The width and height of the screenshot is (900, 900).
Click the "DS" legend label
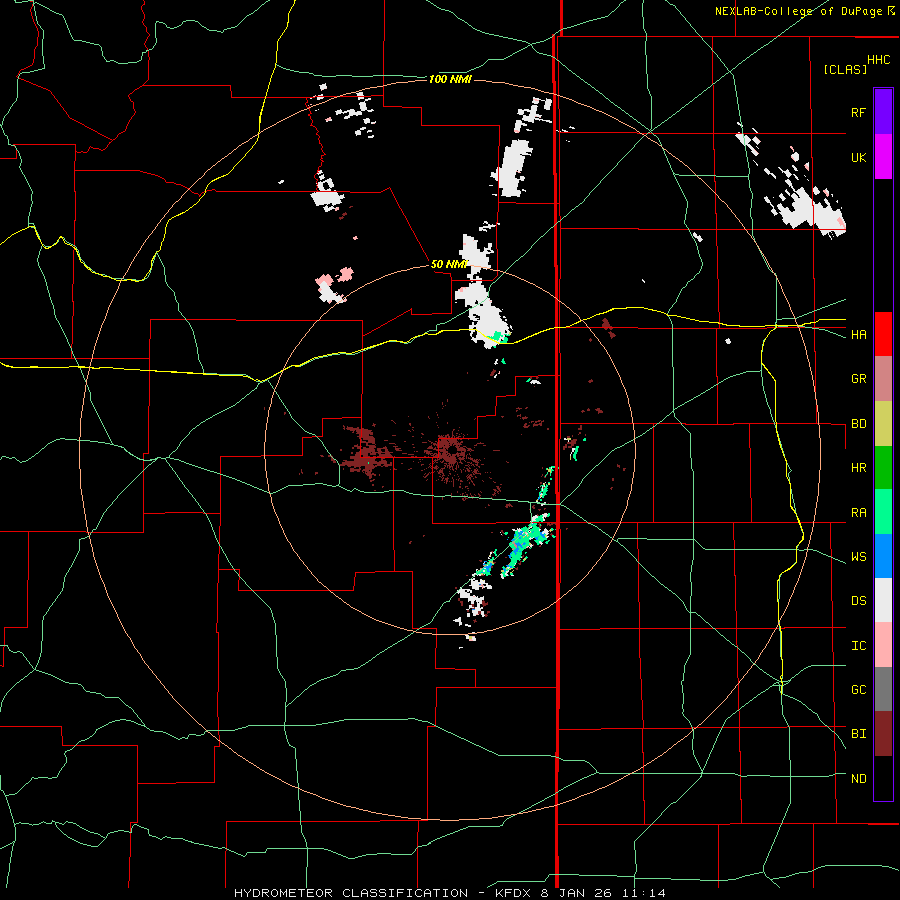click(x=858, y=601)
